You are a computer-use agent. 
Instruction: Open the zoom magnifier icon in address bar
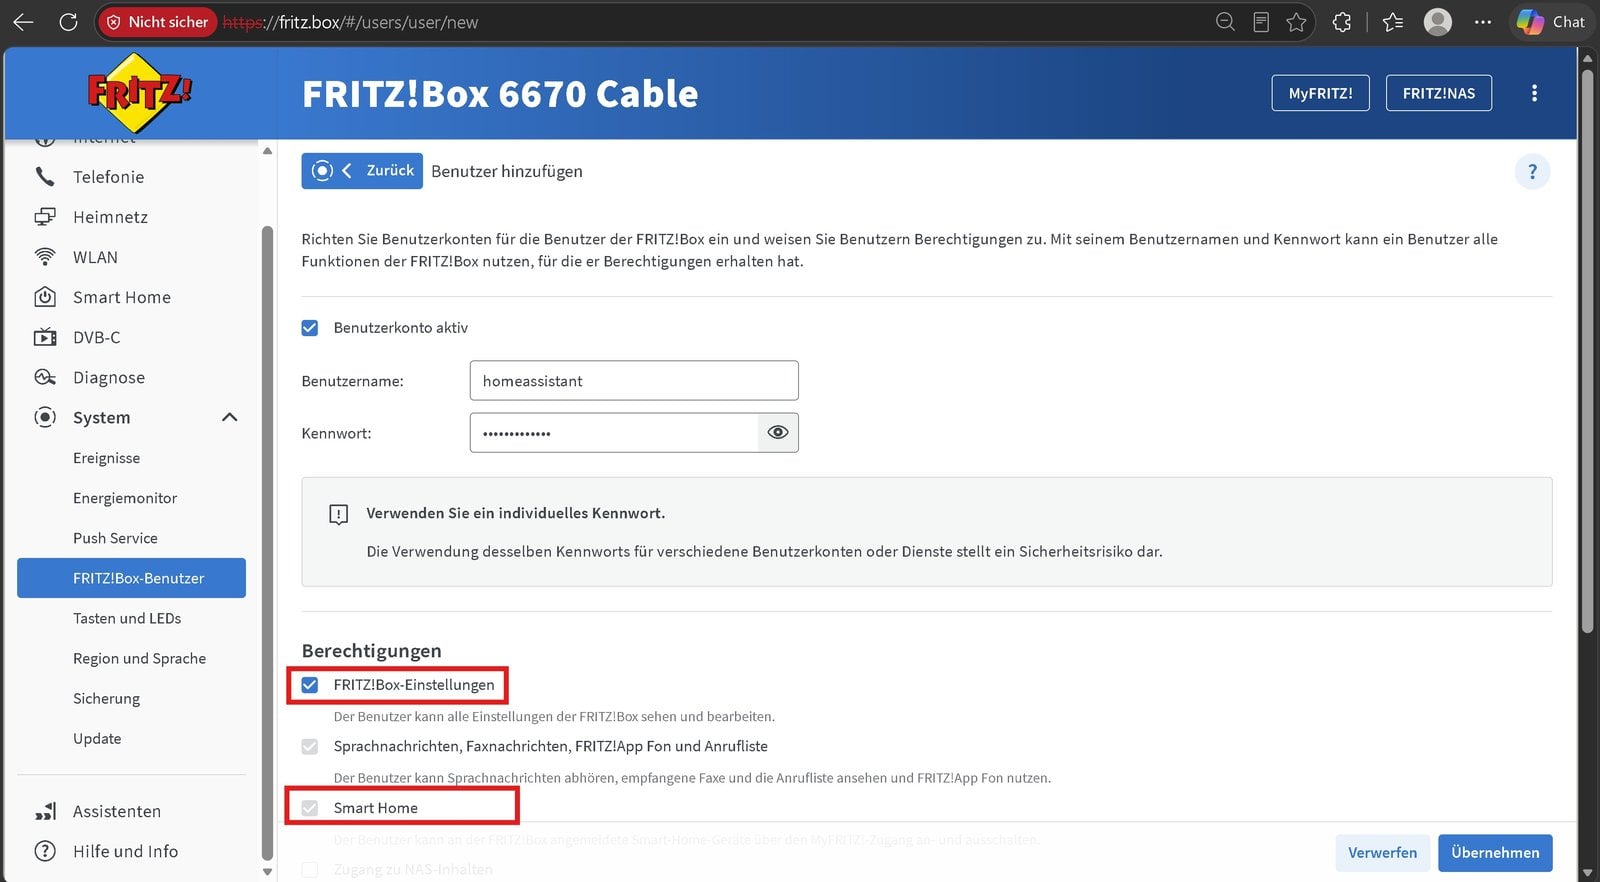click(1225, 22)
